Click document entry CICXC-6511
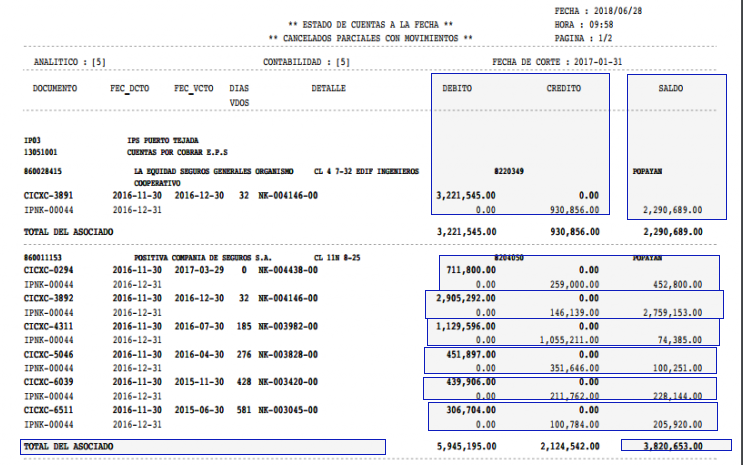743x465 pixels. (50, 410)
